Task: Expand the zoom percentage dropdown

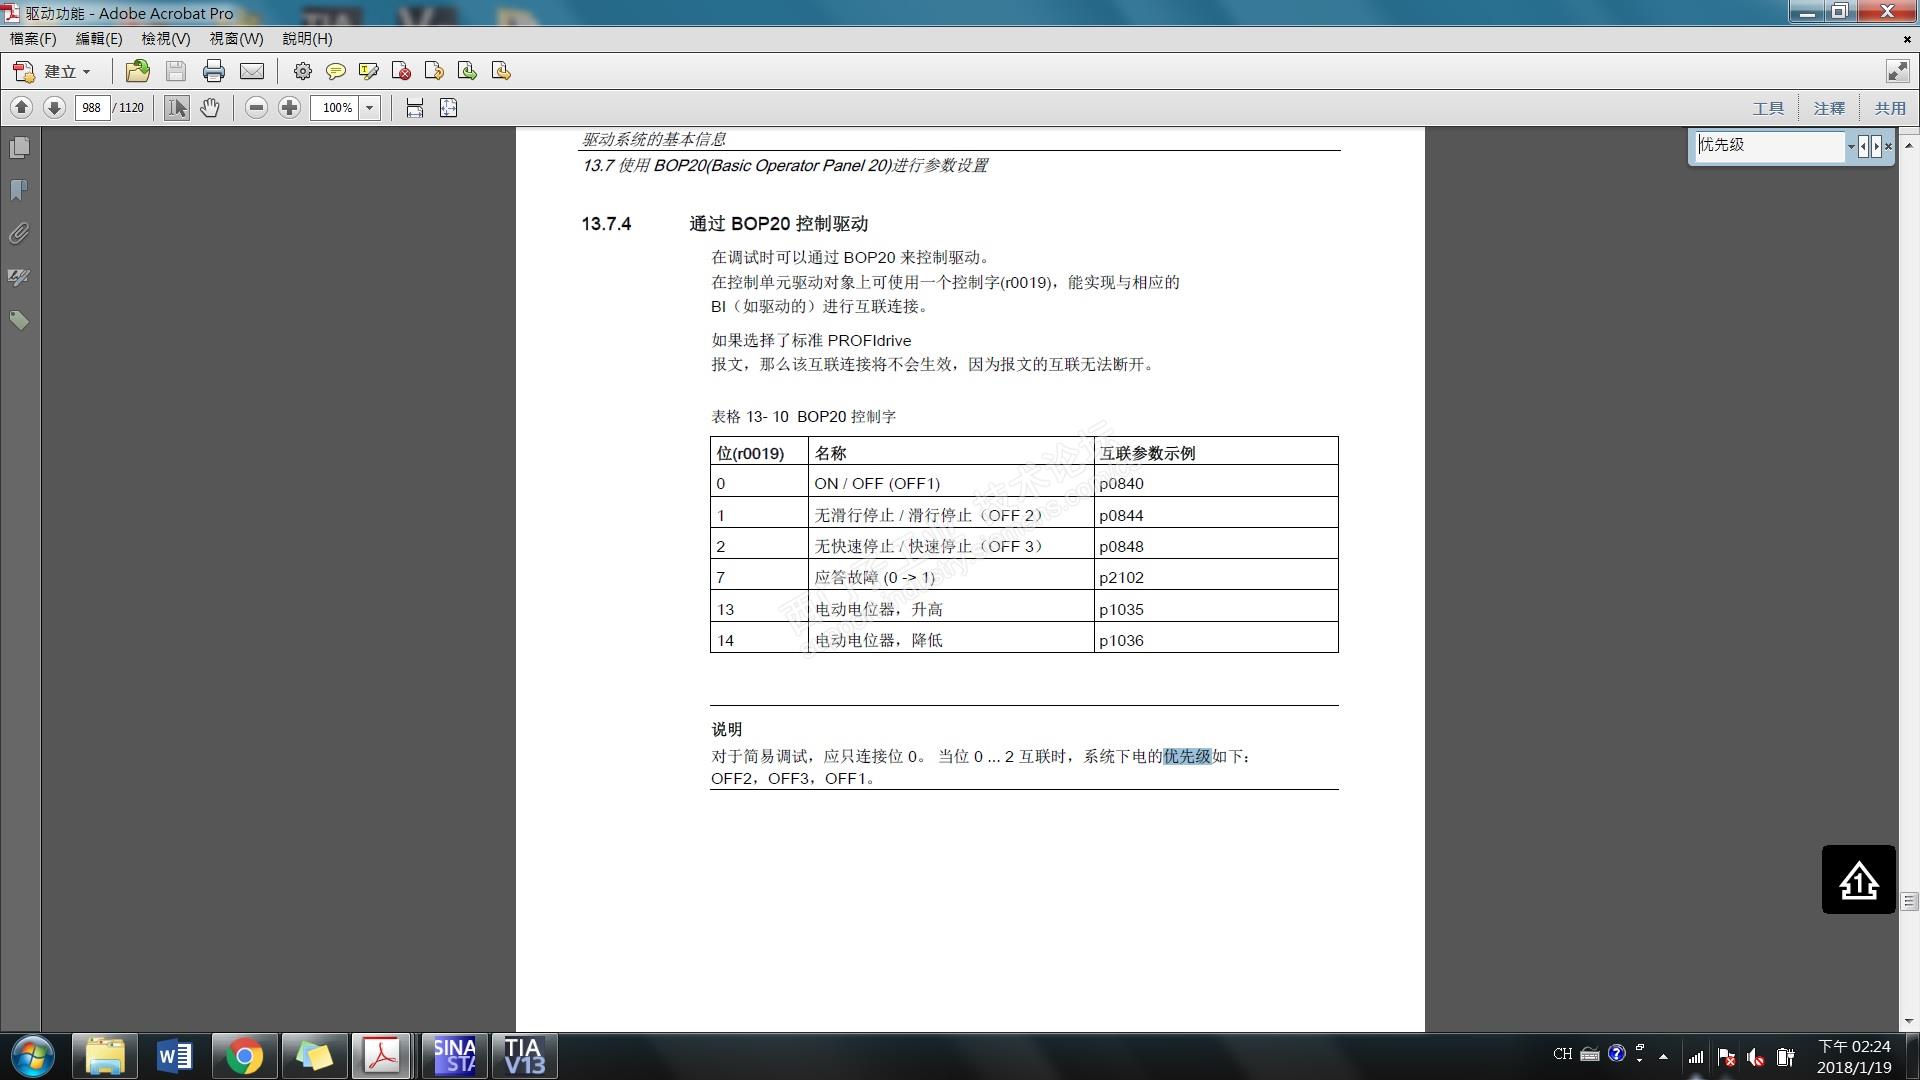Action: point(370,108)
